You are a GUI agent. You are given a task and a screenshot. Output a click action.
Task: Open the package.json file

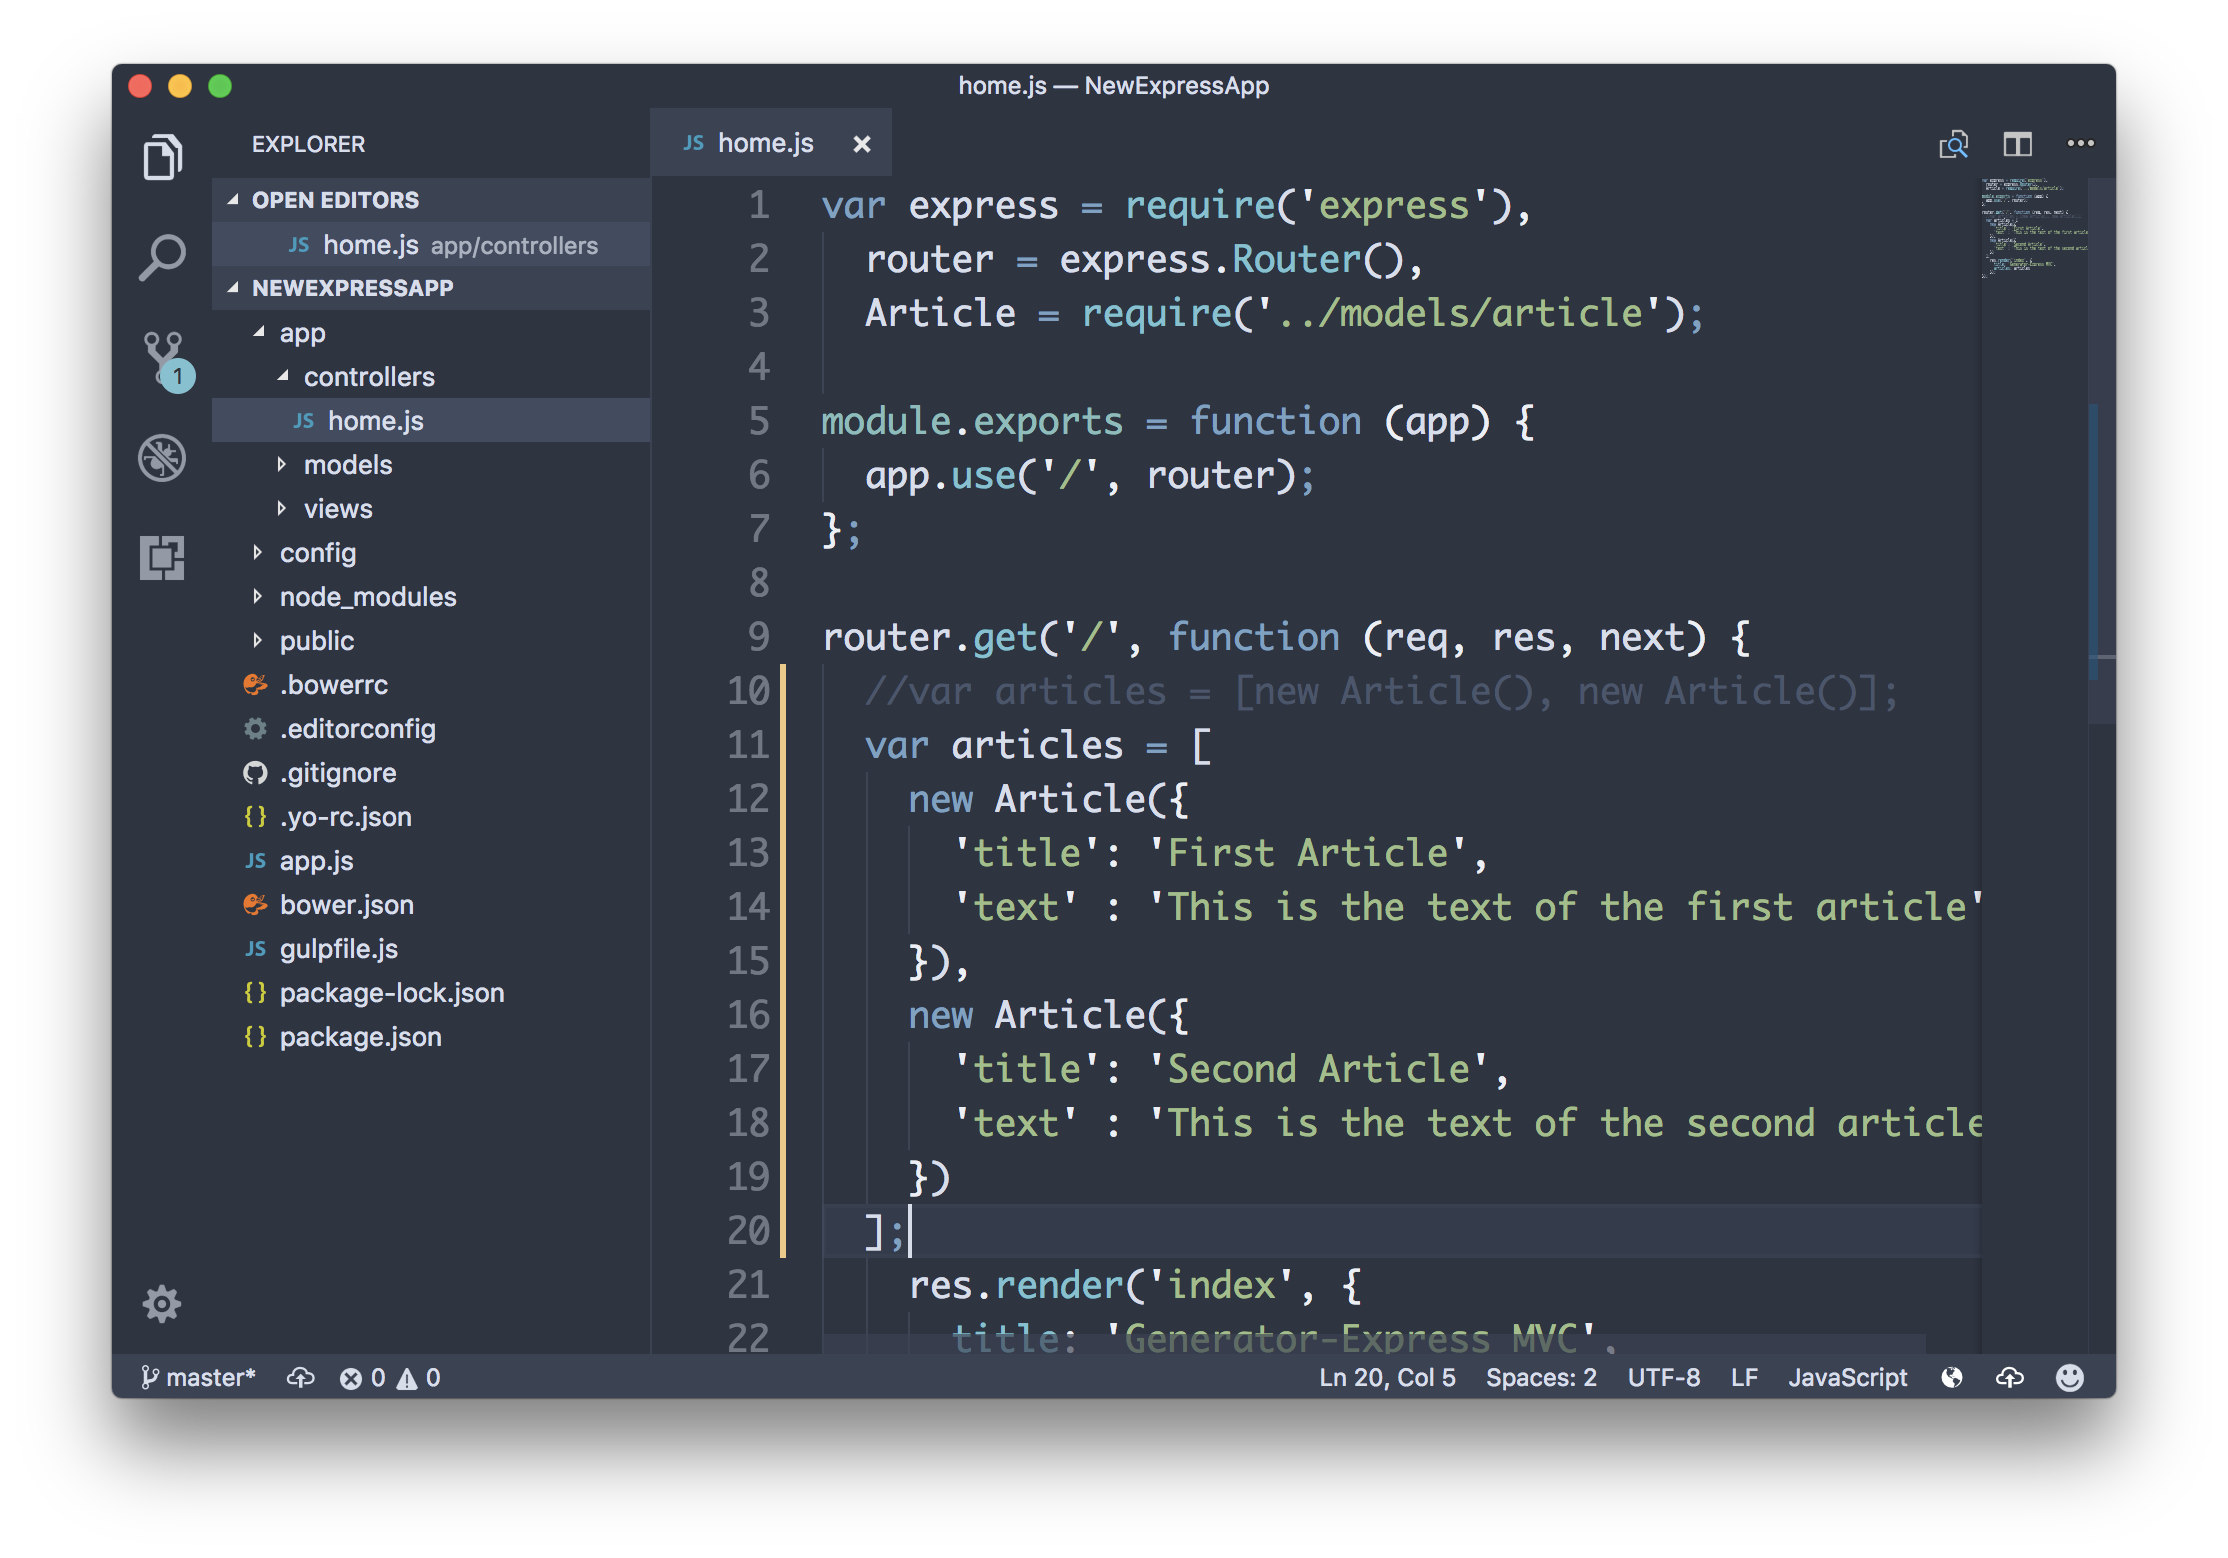point(432,1036)
